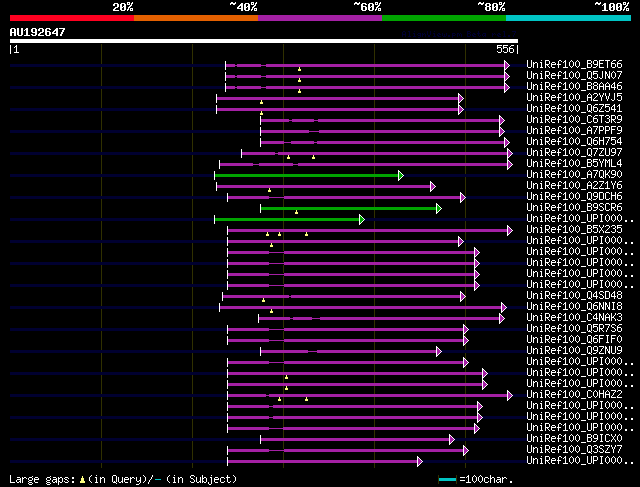This screenshot has width=640, height=487.
Task: Open hit UniRef100_B8AA46 label
Action: click(574, 87)
